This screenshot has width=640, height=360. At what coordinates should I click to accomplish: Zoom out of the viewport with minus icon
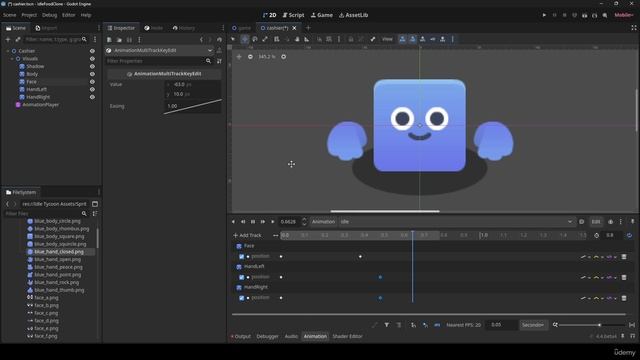[250, 57]
